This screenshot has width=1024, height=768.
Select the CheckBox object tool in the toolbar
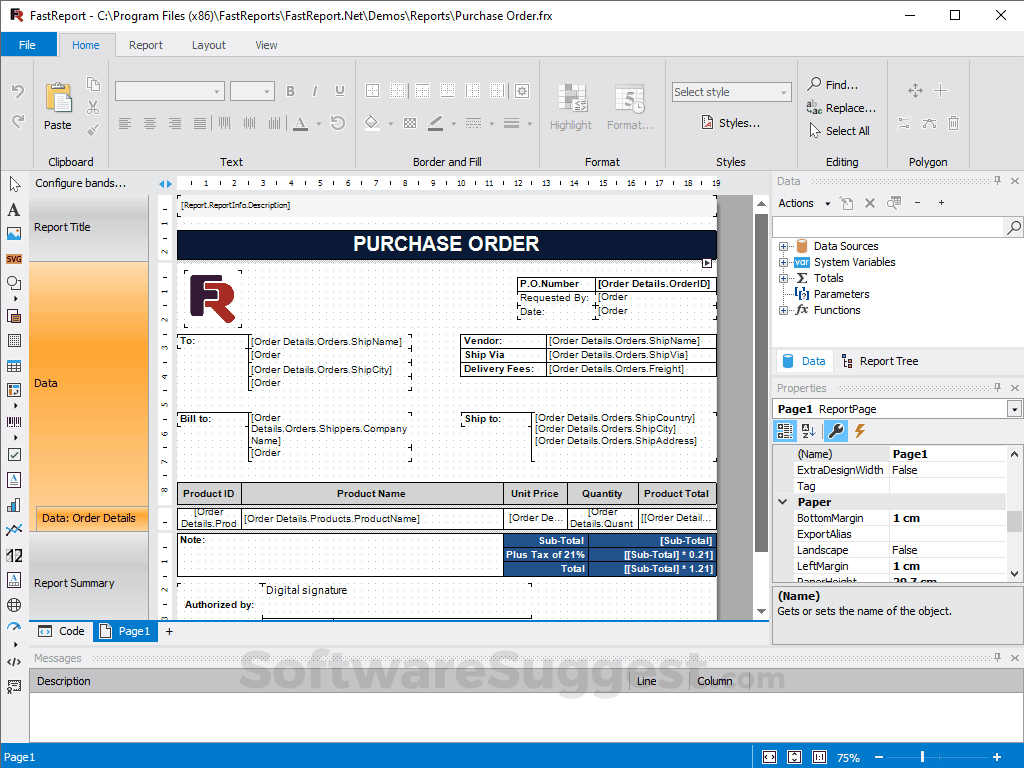(14, 456)
